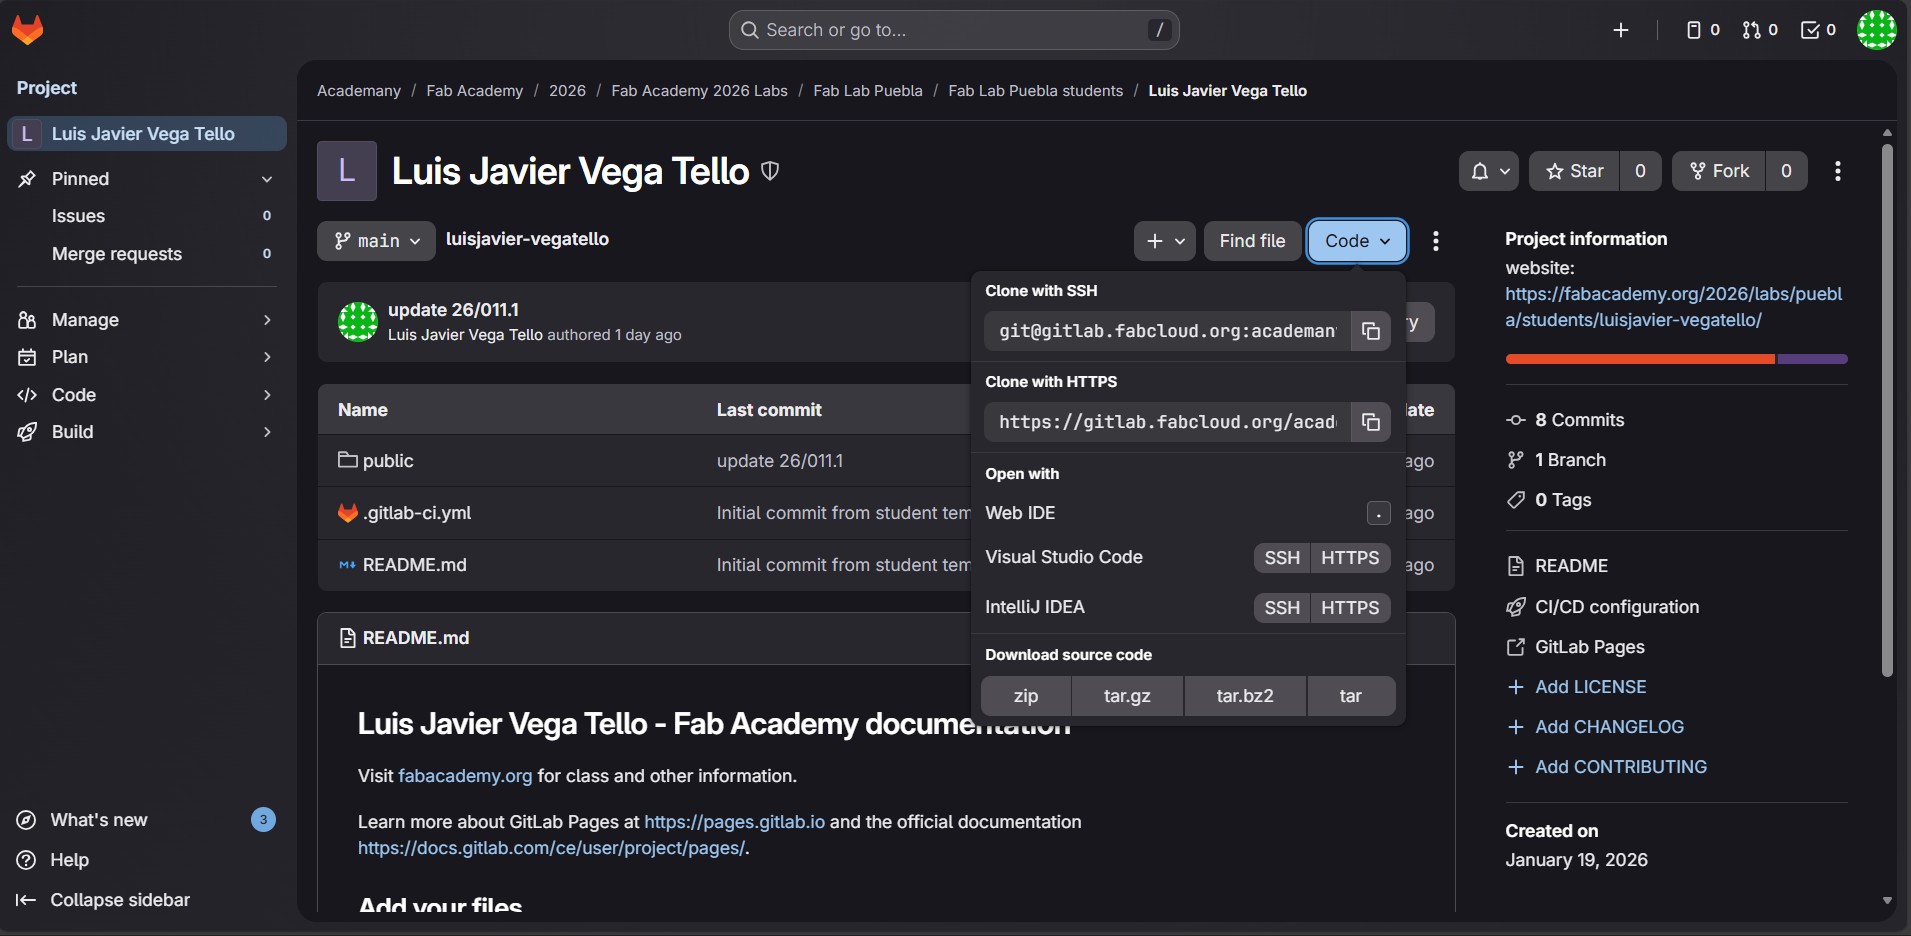Open the to-do list icon in top bar
This screenshot has height=936, width=1911.
pyautogui.click(x=1816, y=30)
